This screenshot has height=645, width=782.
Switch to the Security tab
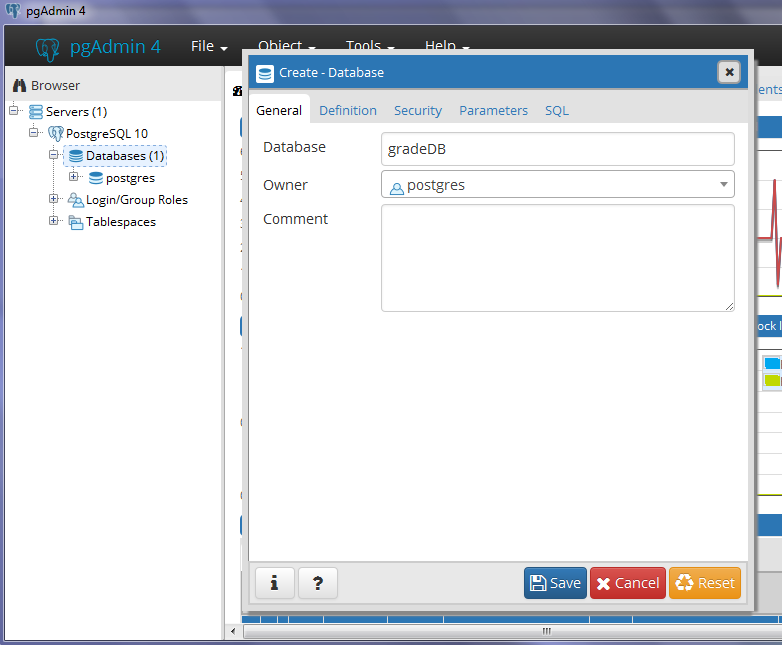[418, 110]
